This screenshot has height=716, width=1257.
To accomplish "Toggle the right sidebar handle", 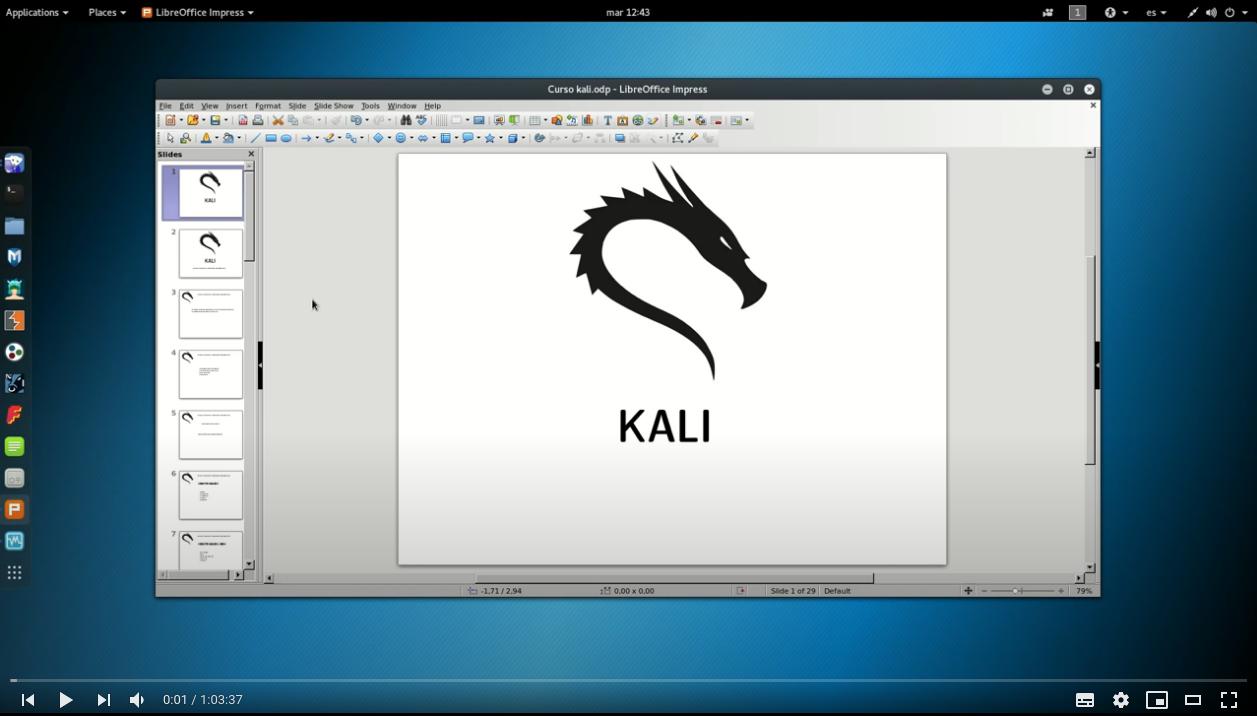I will 1097,365.
